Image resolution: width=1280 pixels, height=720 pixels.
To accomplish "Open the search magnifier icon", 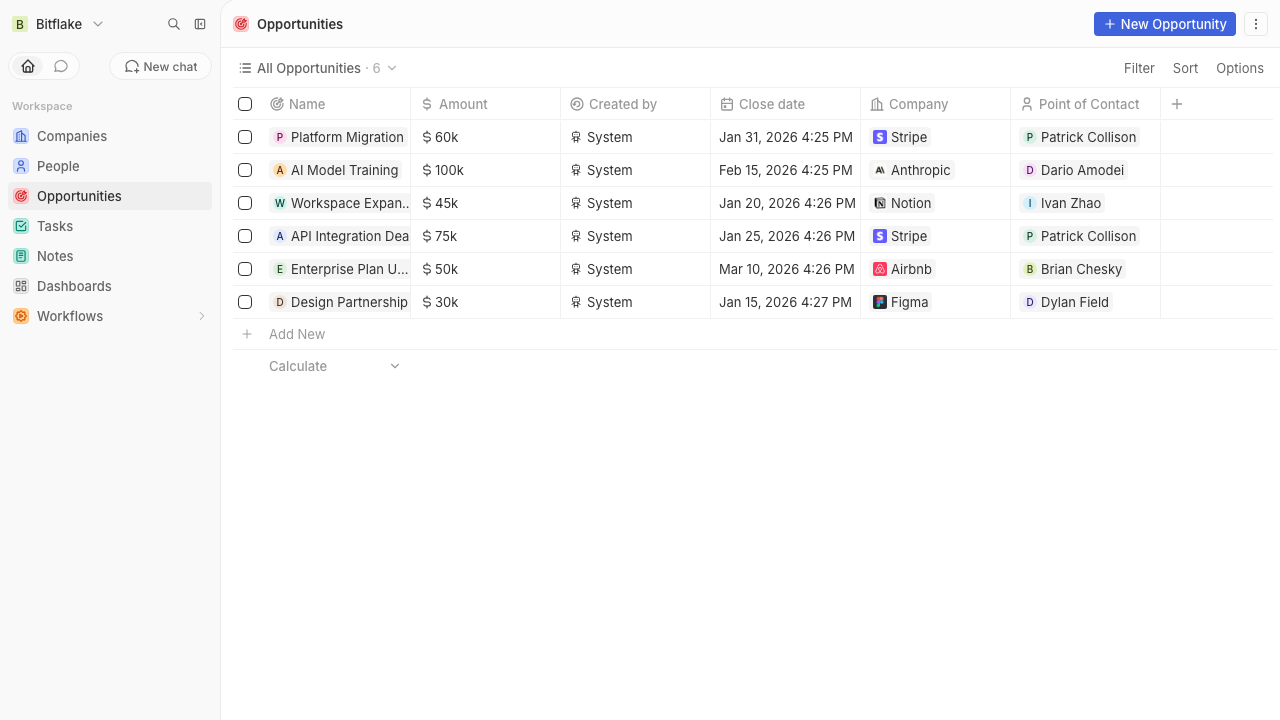I will (174, 24).
